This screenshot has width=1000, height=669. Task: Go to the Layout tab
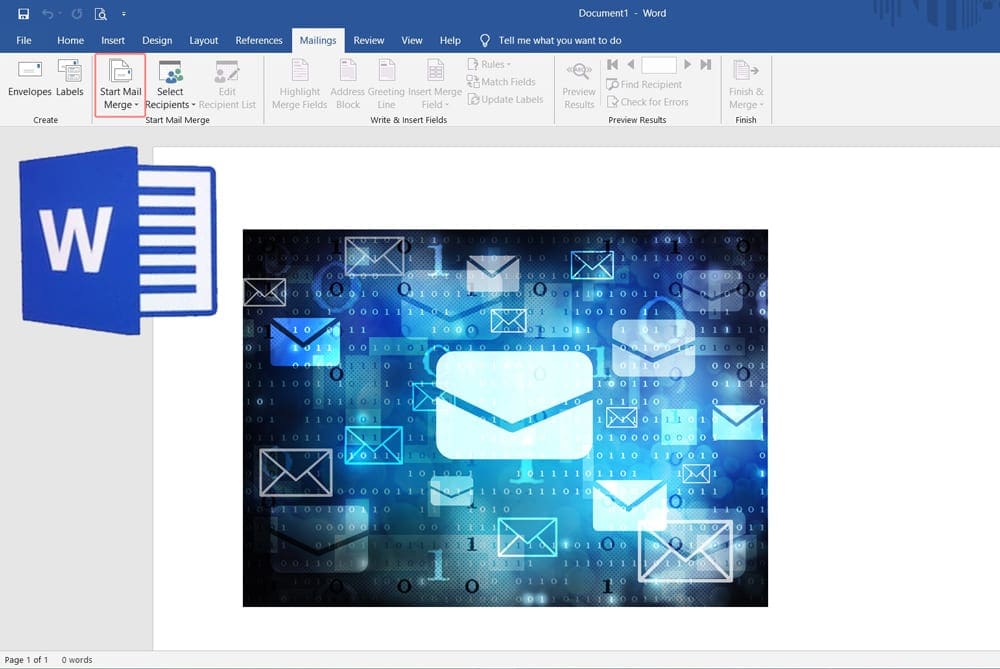[x=203, y=40]
